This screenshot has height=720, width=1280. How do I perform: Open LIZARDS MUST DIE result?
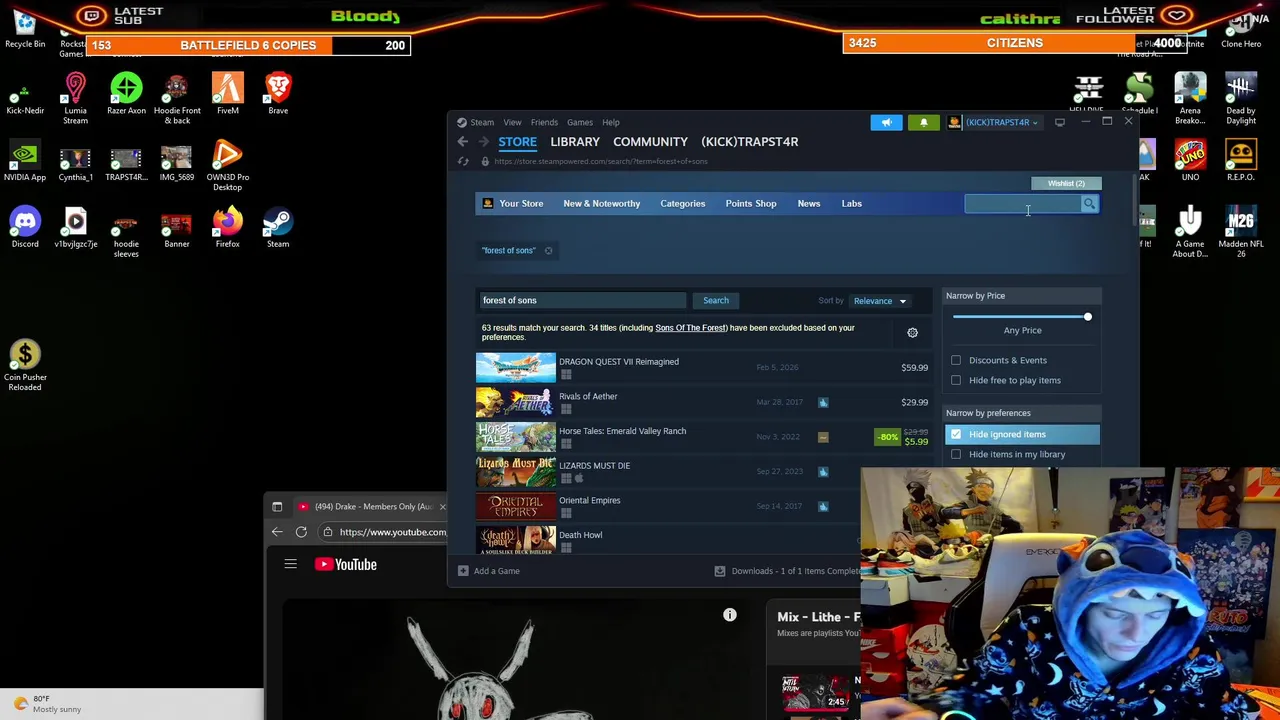coord(705,472)
